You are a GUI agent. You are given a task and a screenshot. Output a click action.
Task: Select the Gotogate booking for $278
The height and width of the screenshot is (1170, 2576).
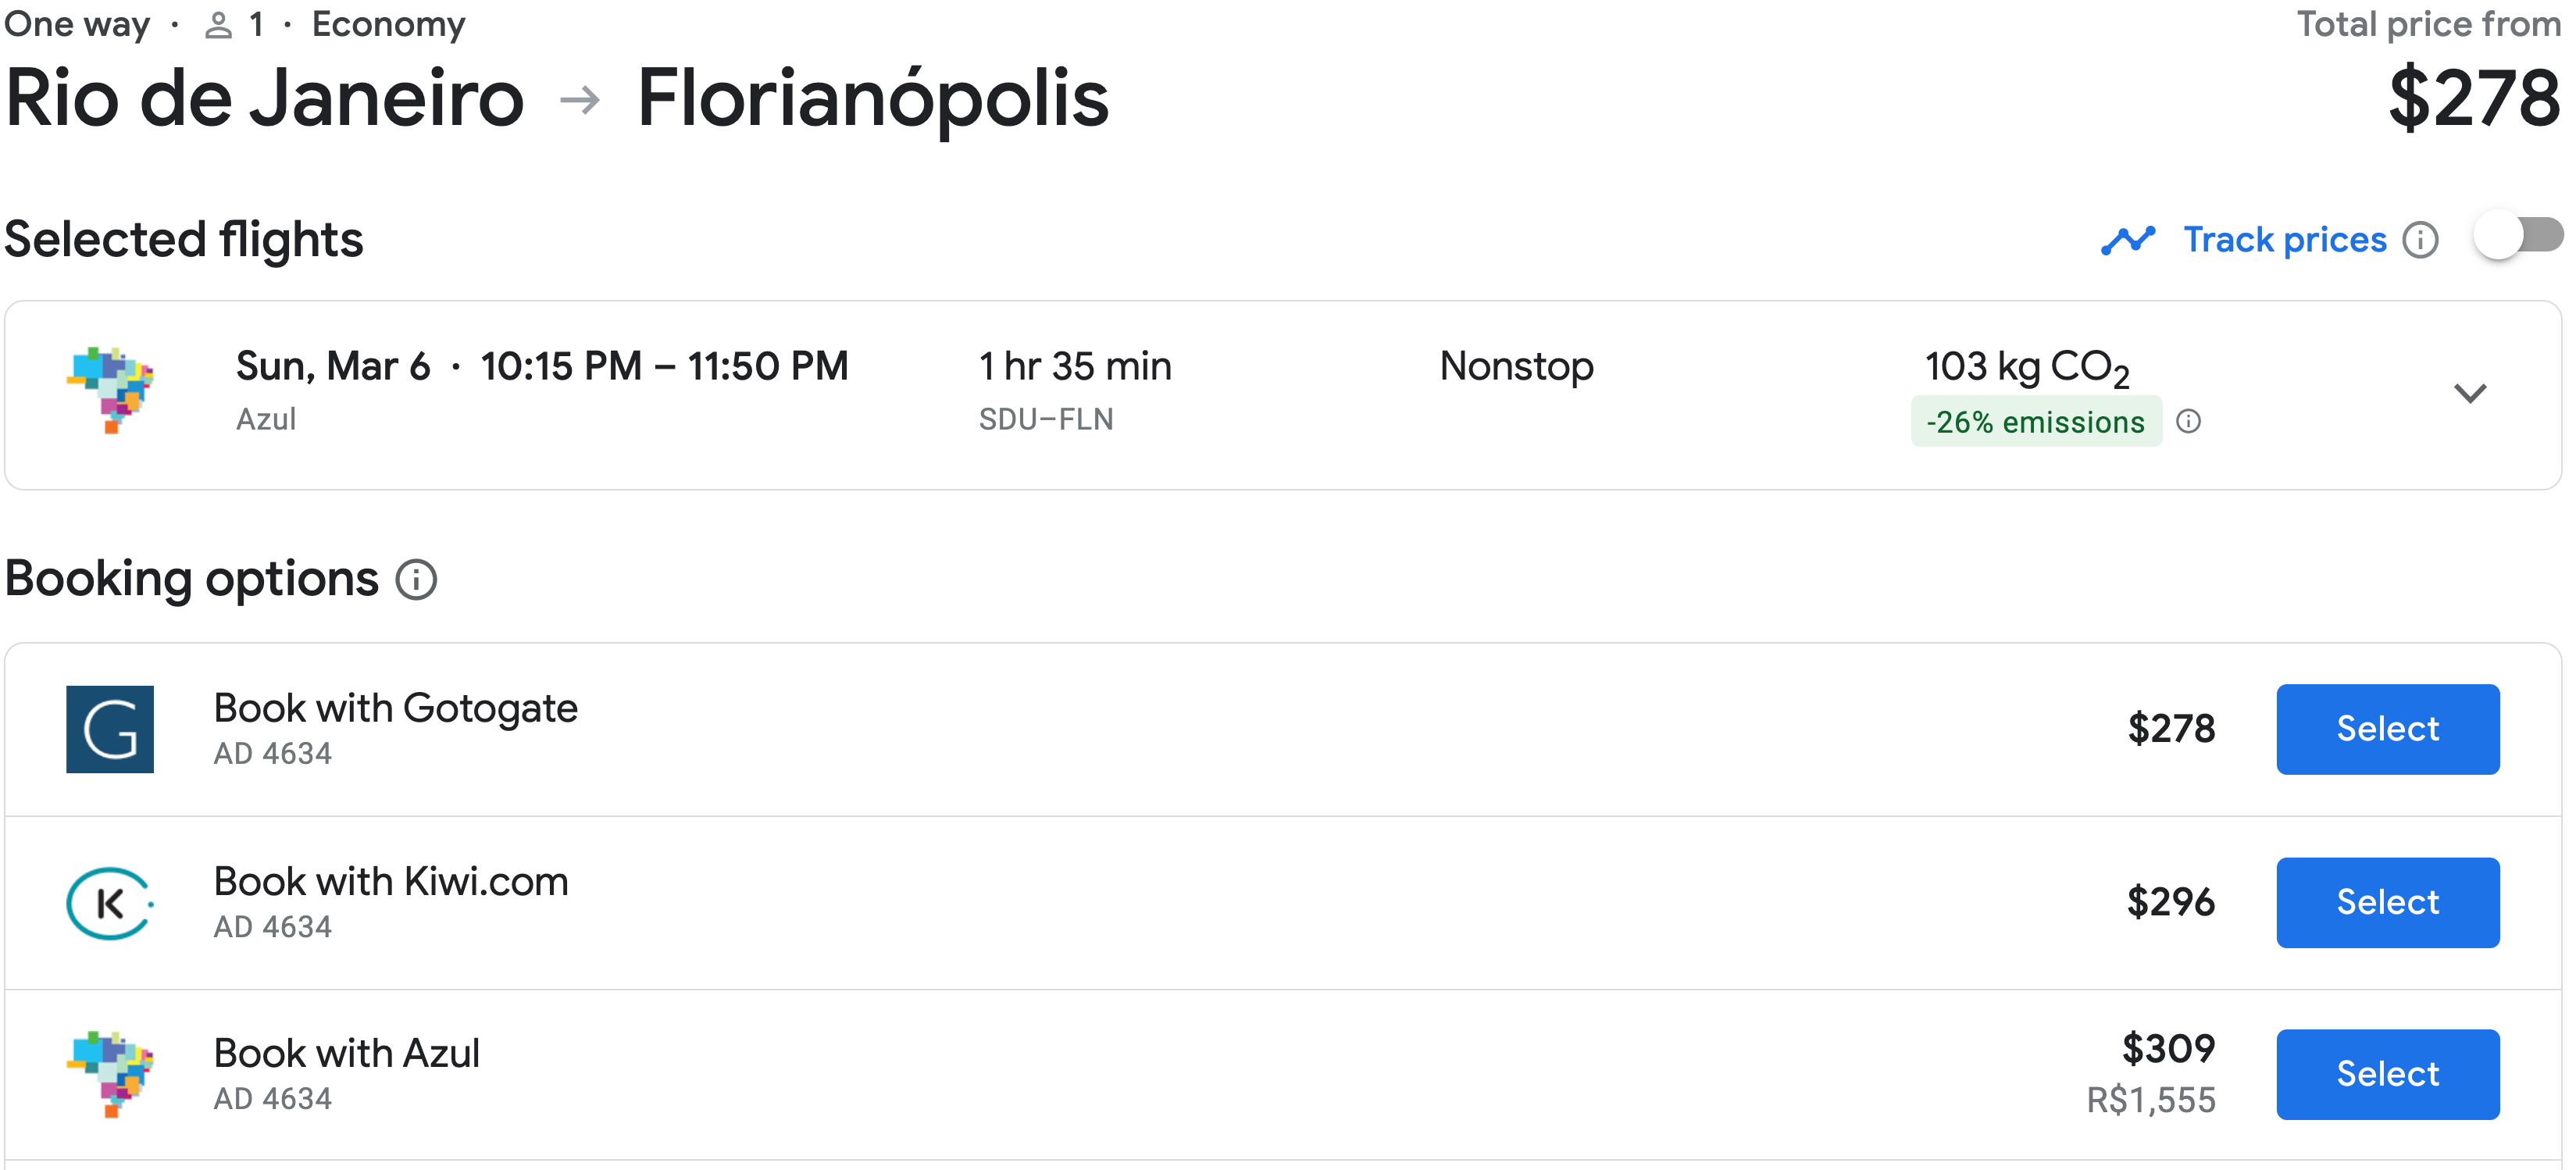[2388, 729]
